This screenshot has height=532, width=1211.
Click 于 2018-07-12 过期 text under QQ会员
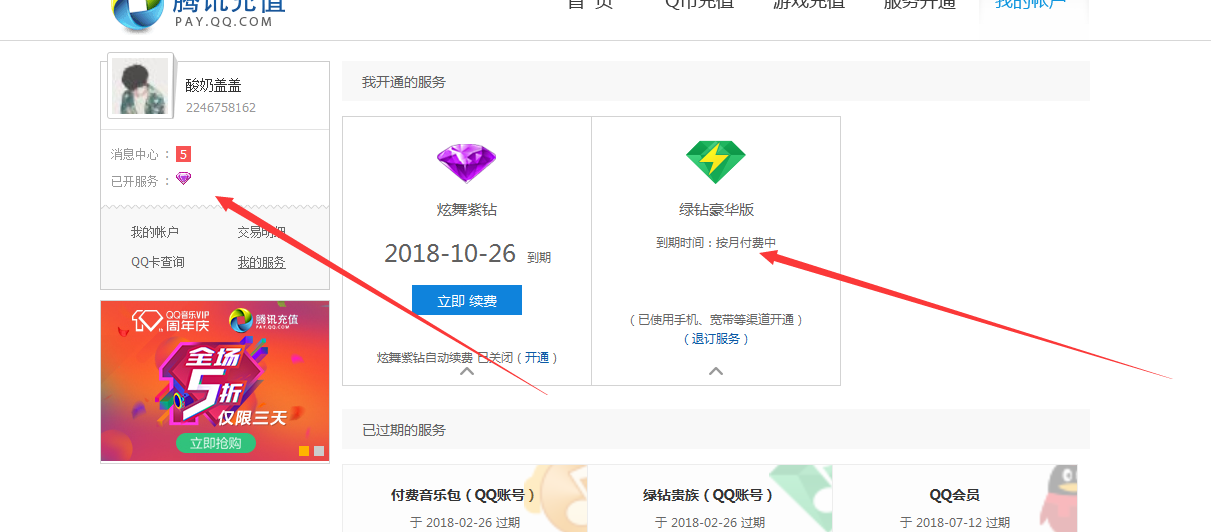(954, 523)
